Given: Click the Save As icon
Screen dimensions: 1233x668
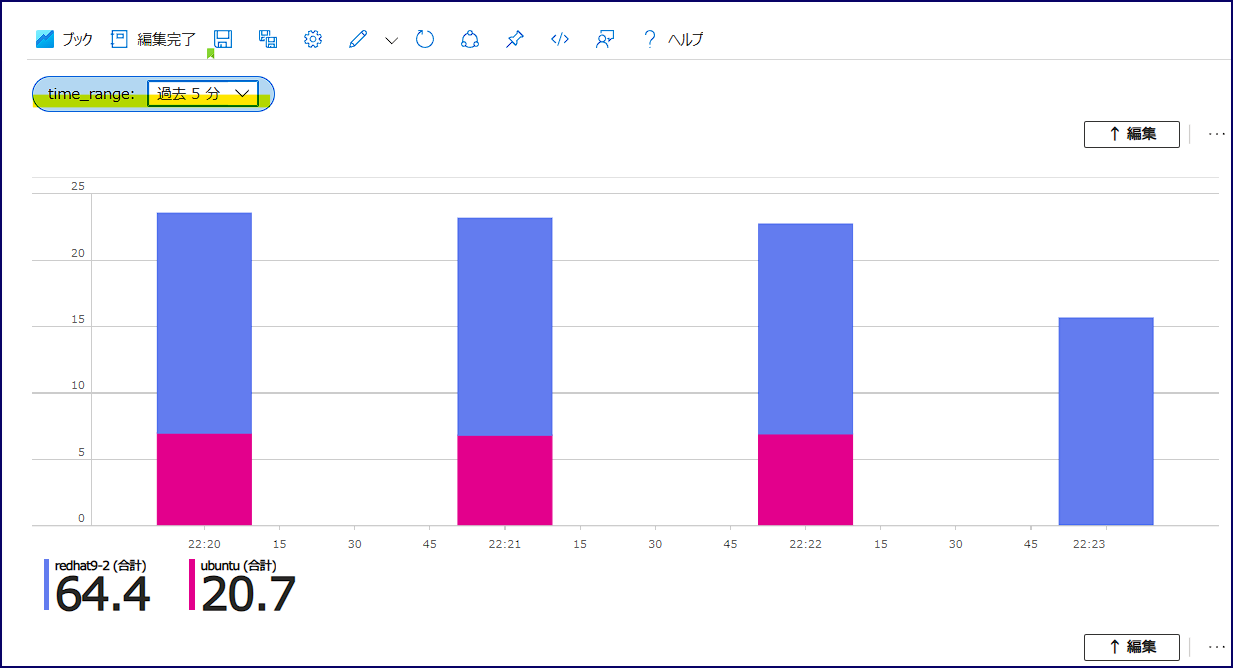Looking at the screenshot, I should coord(268,39).
